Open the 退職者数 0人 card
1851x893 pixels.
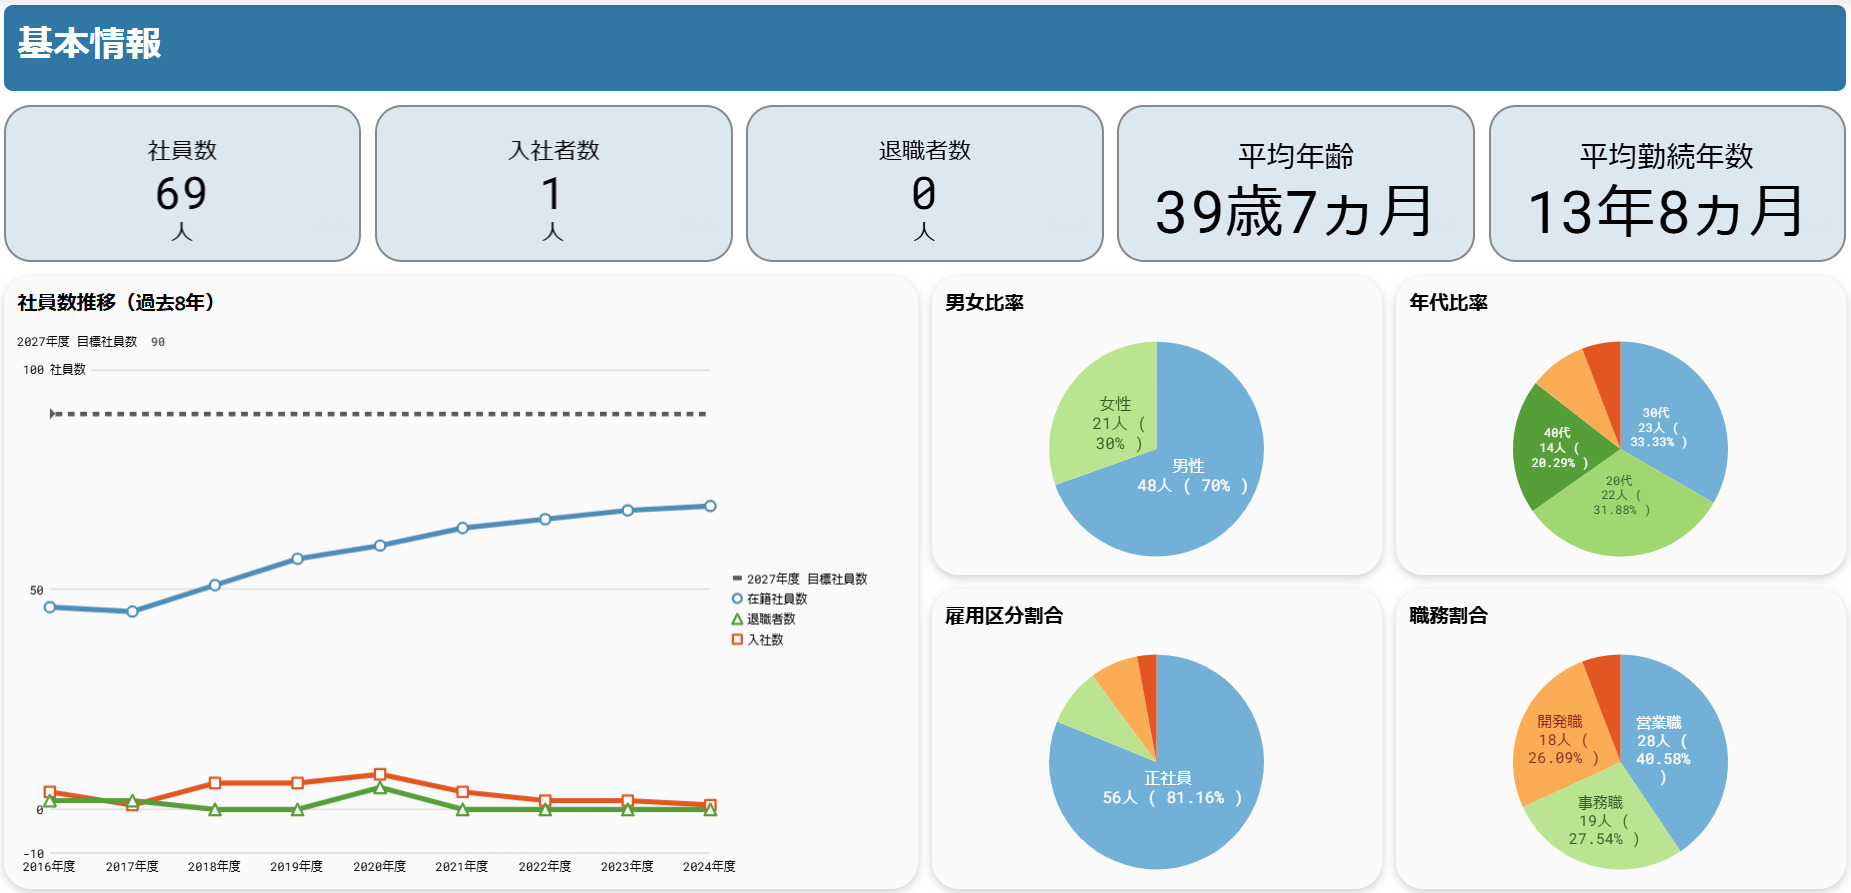pyautogui.click(x=925, y=184)
